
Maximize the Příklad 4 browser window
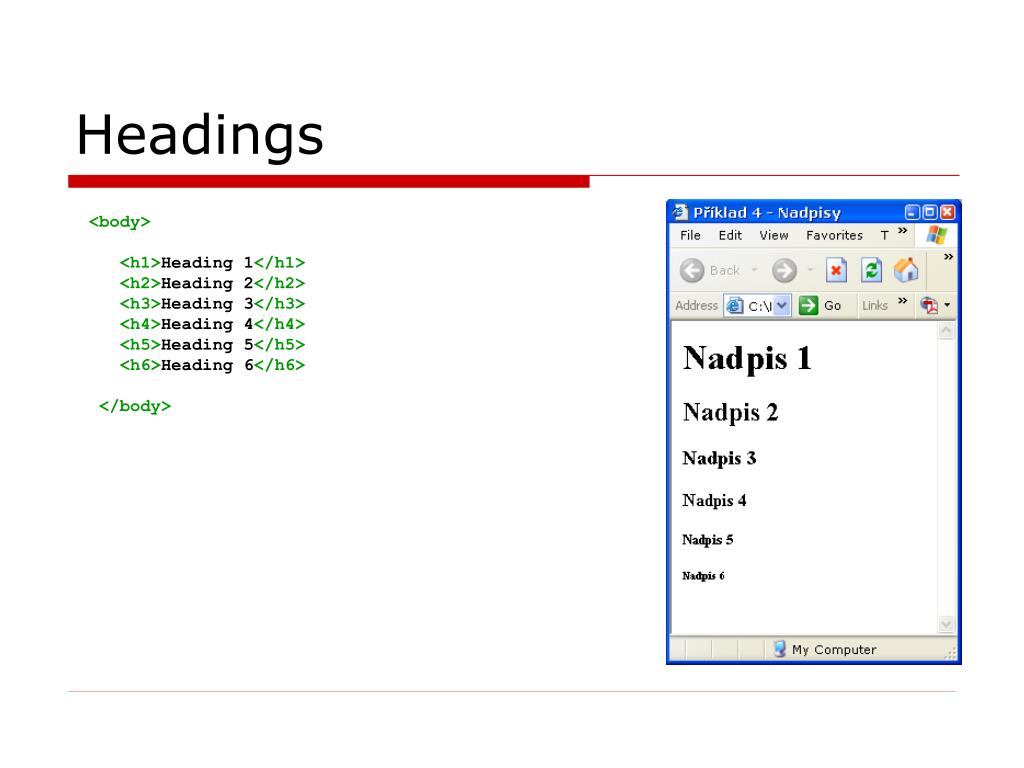[x=929, y=212]
